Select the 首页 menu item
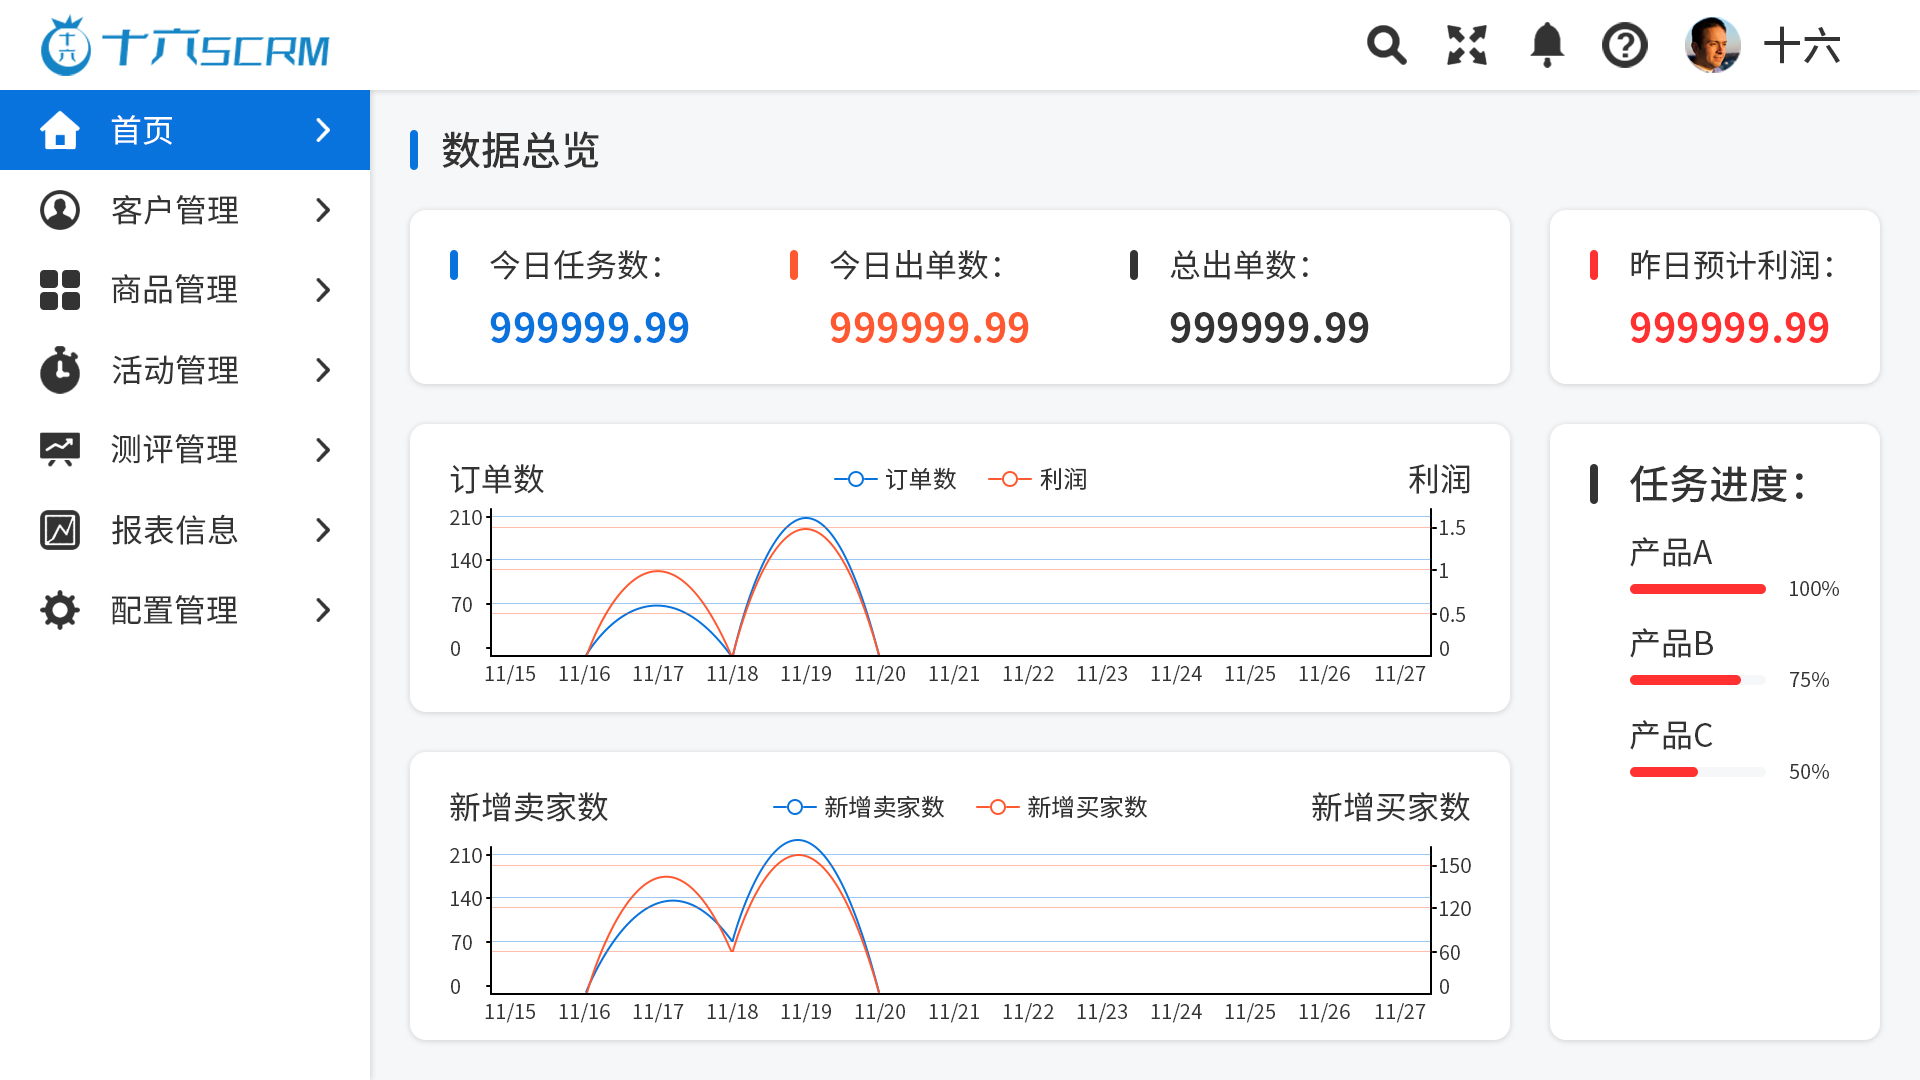 pyautogui.click(x=142, y=130)
